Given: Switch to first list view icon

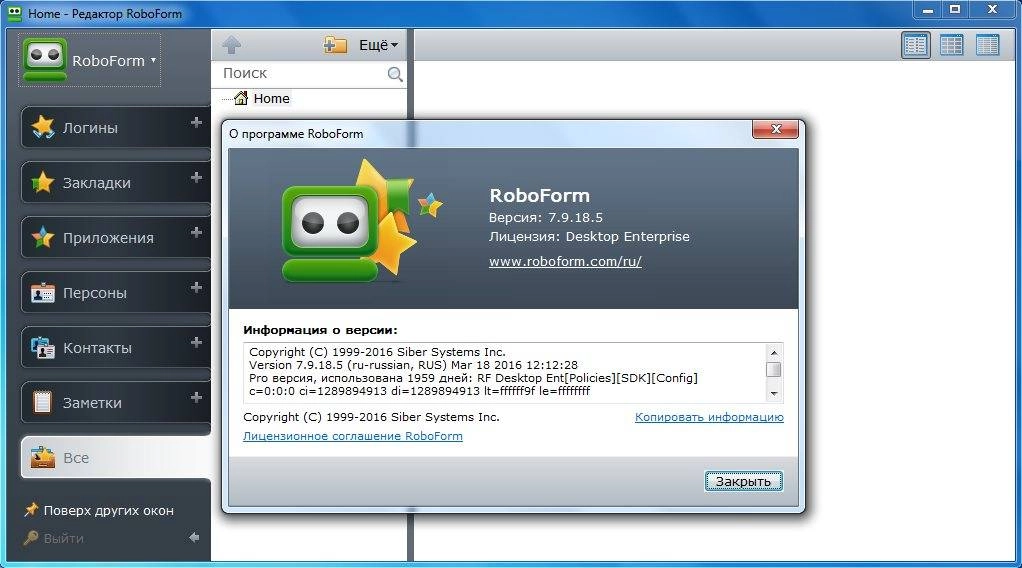Looking at the screenshot, I should [916, 45].
